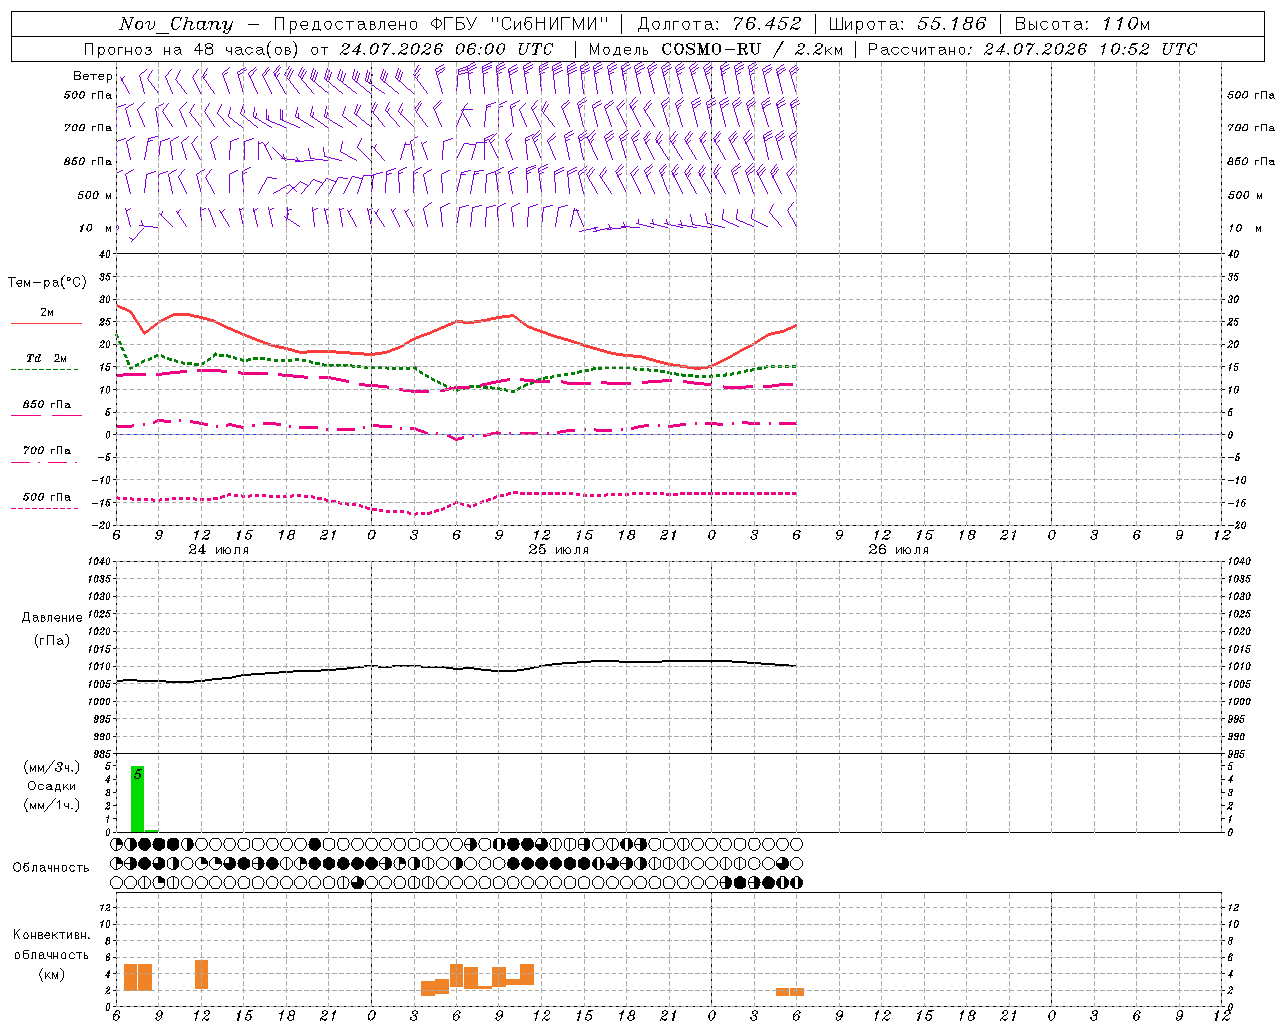Click the 25 июля date label
The width and height of the screenshot is (1280, 1024).
(x=558, y=549)
